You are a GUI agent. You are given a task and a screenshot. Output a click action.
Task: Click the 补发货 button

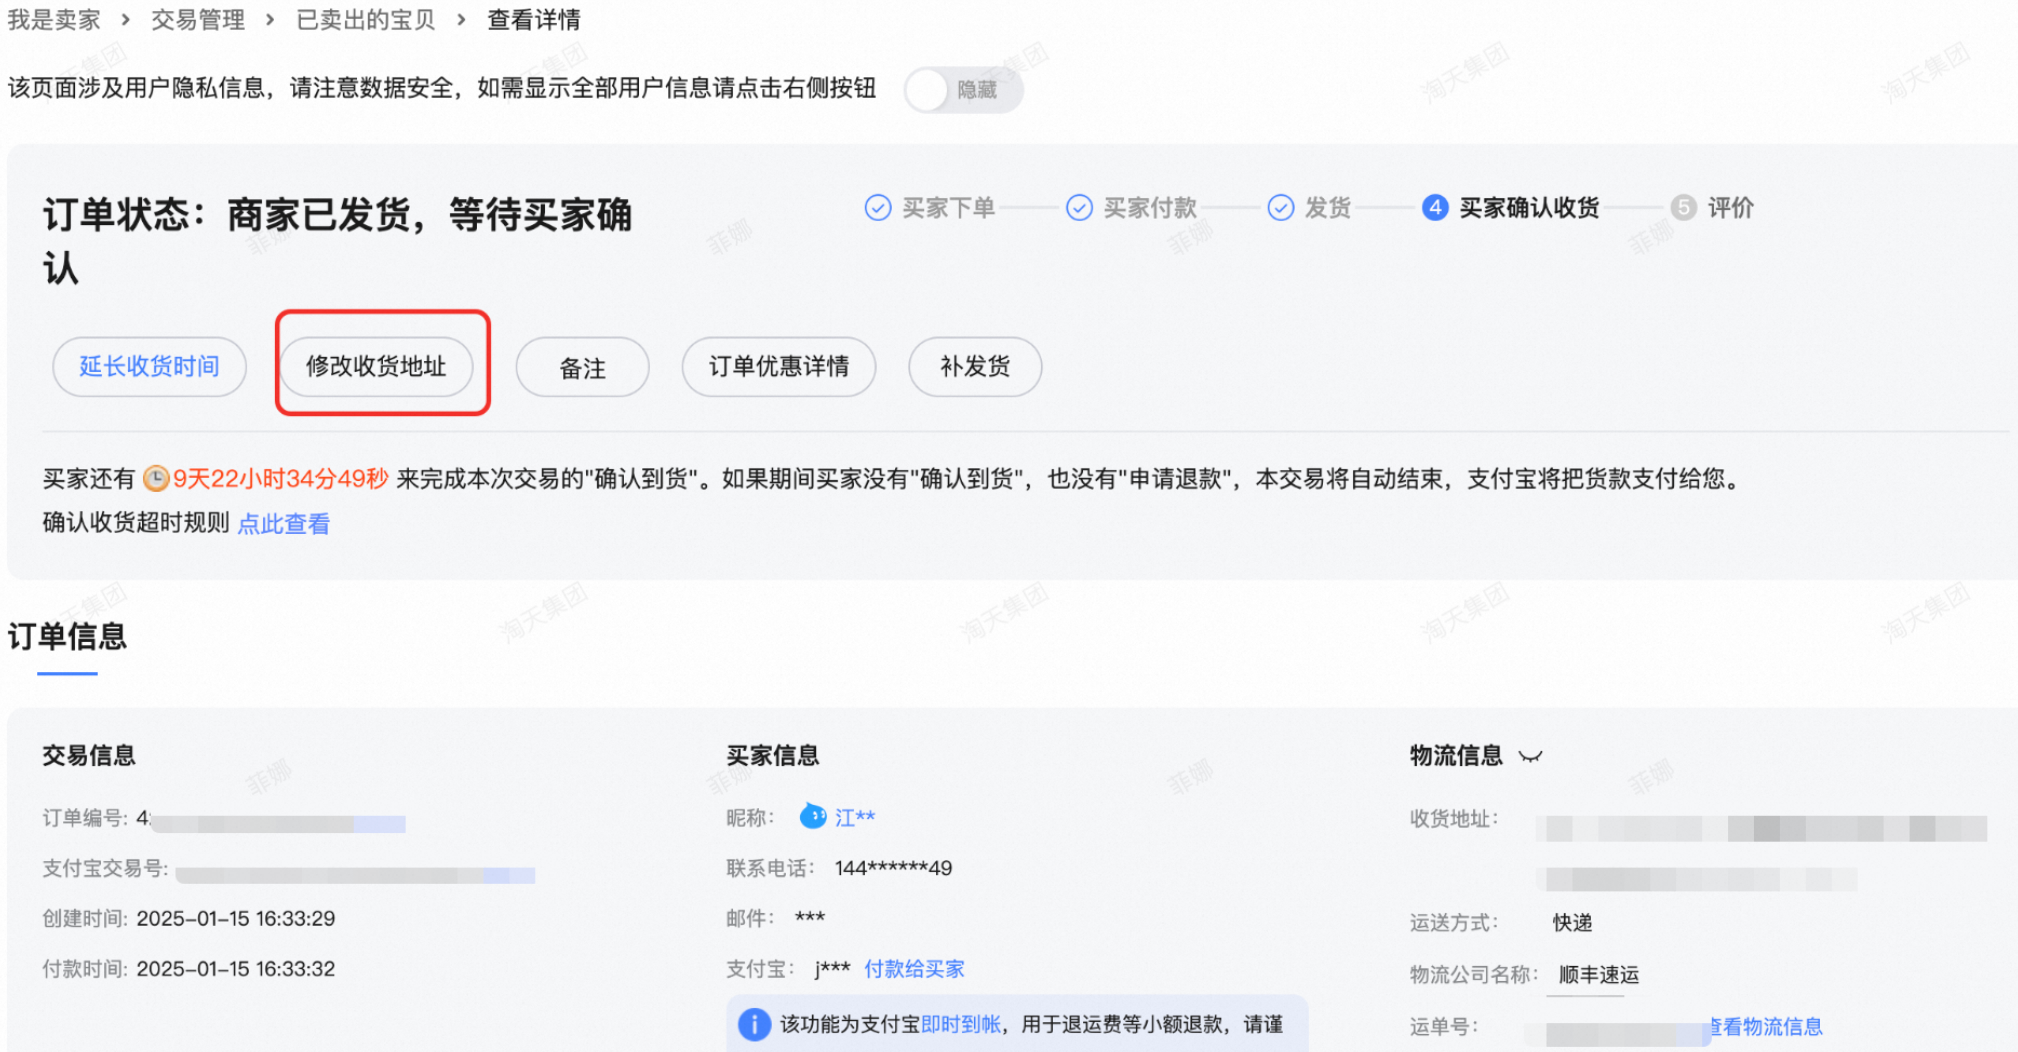[x=974, y=367]
